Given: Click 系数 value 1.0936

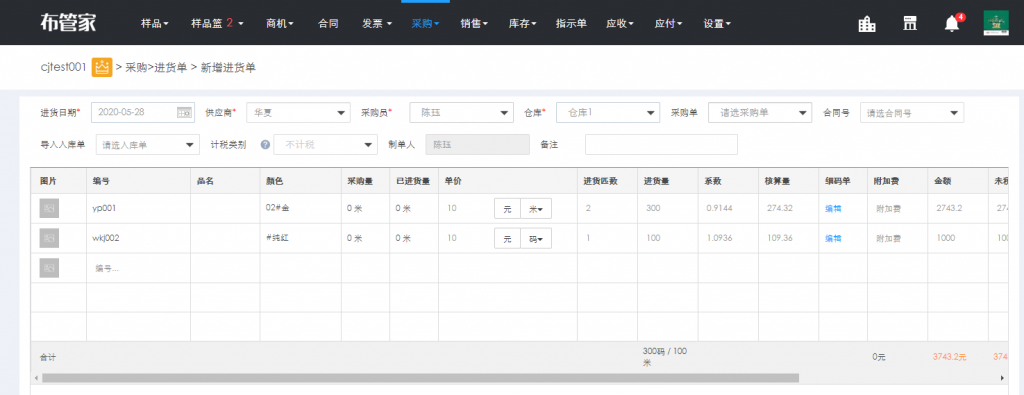Looking at the screenshot, I should point(719,239).
